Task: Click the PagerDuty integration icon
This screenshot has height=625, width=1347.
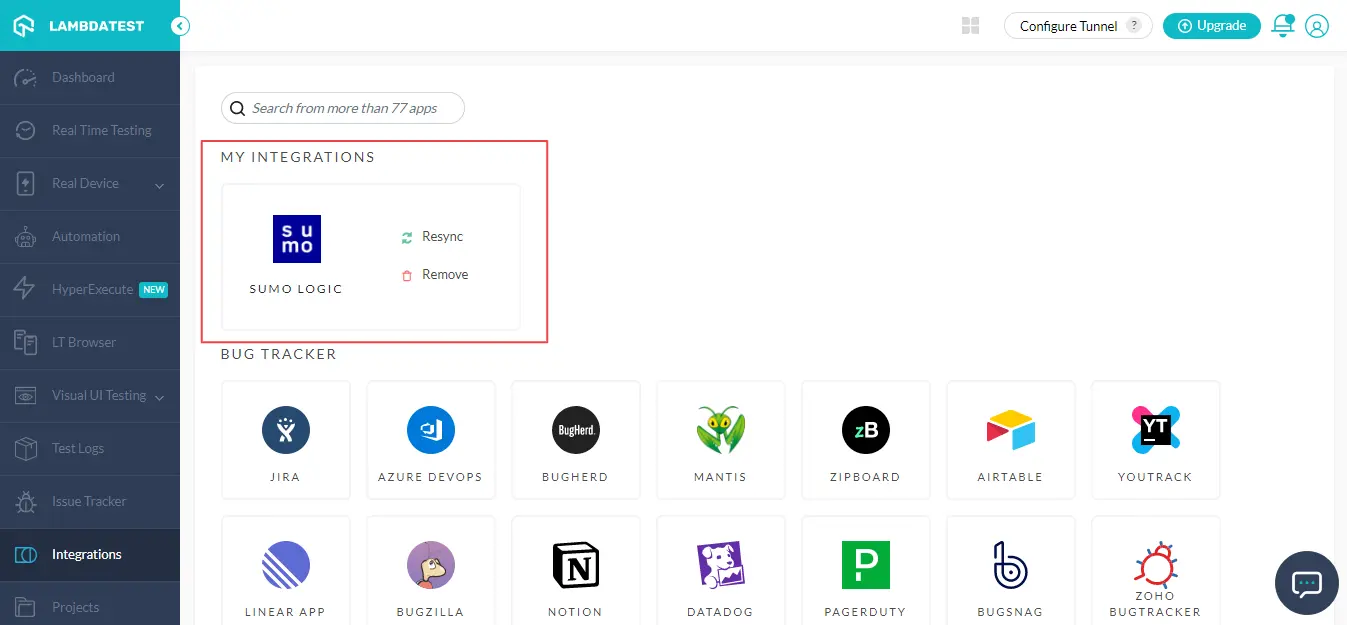Action: 865,566
